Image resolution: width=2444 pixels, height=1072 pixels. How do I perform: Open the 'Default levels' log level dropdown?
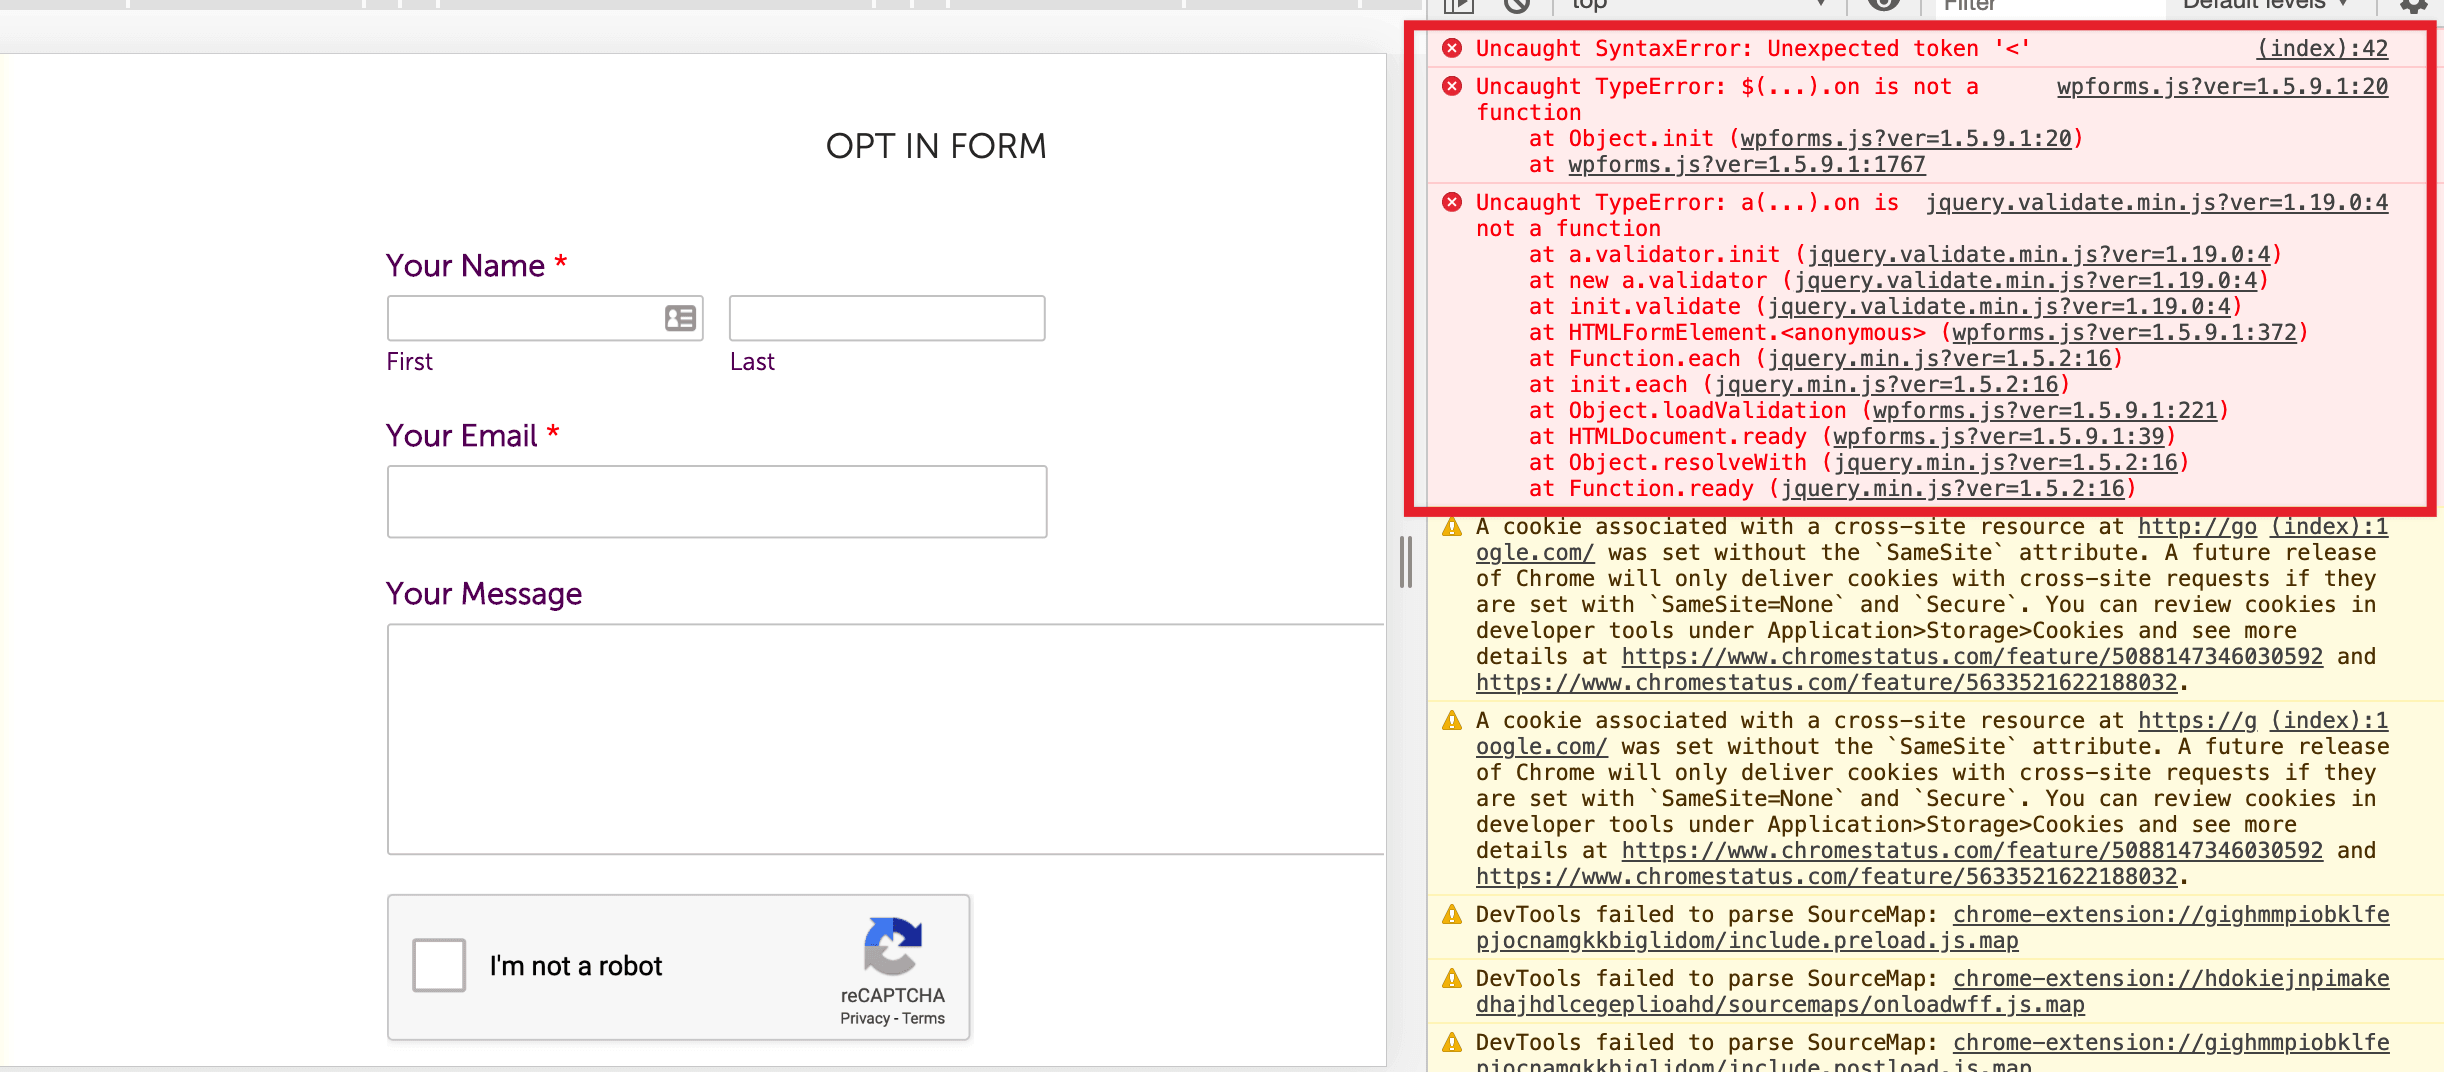2266,5
